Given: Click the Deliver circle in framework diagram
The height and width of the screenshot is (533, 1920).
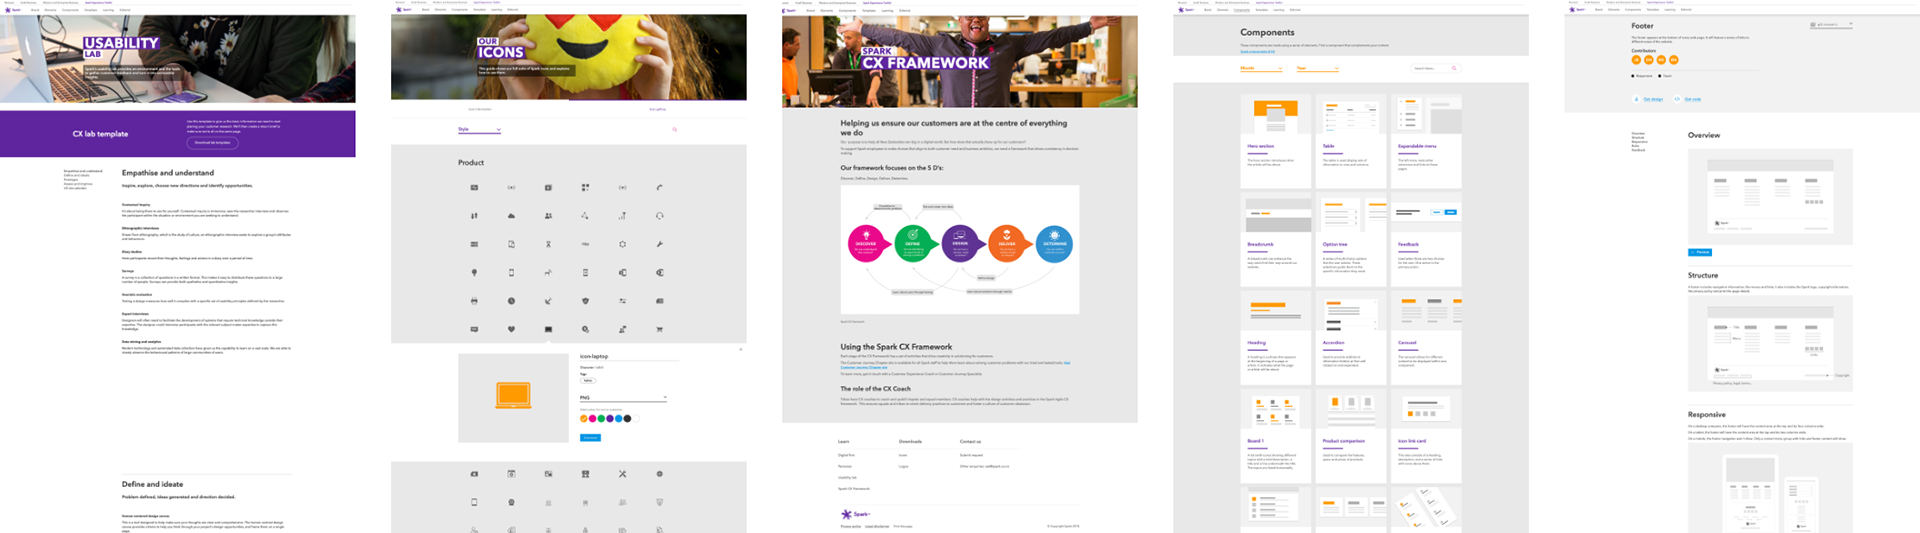Looking at the screenshot, I should pos(1007,243).
